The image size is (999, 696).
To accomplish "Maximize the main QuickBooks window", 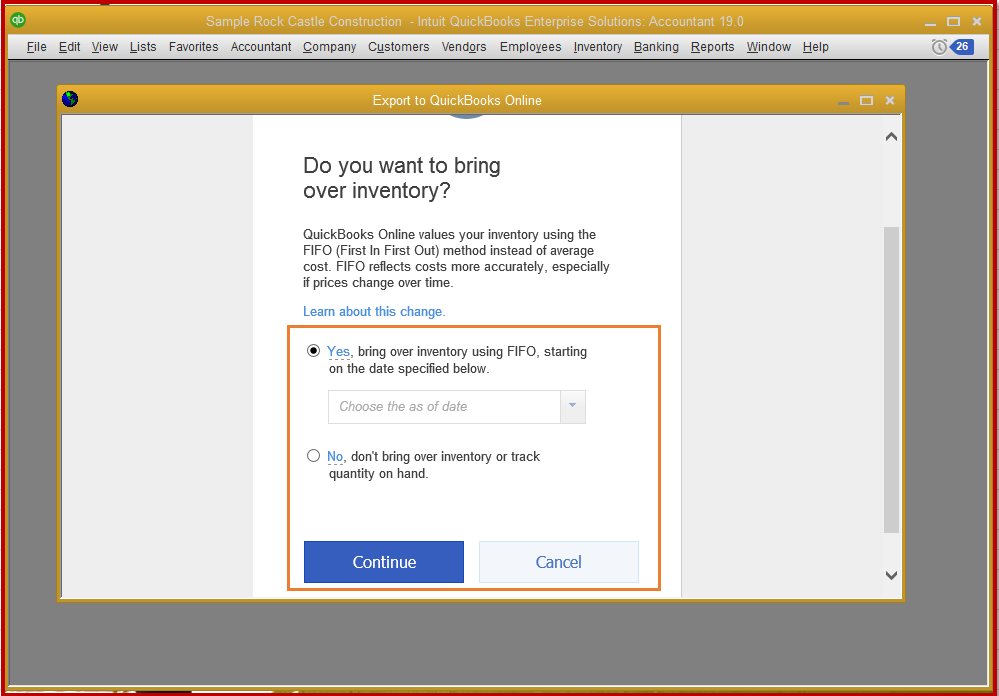I will 953,22.
